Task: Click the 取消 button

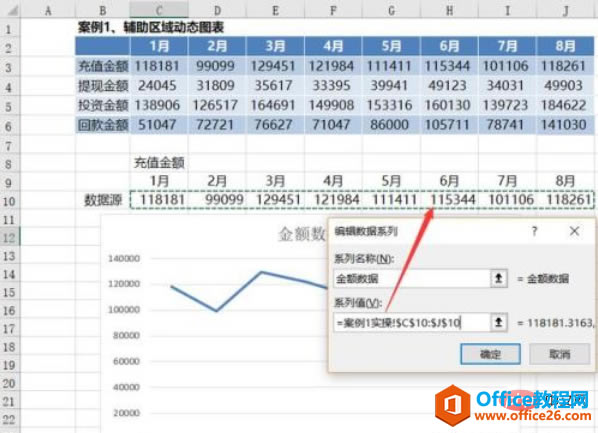Action: point(559,354)
